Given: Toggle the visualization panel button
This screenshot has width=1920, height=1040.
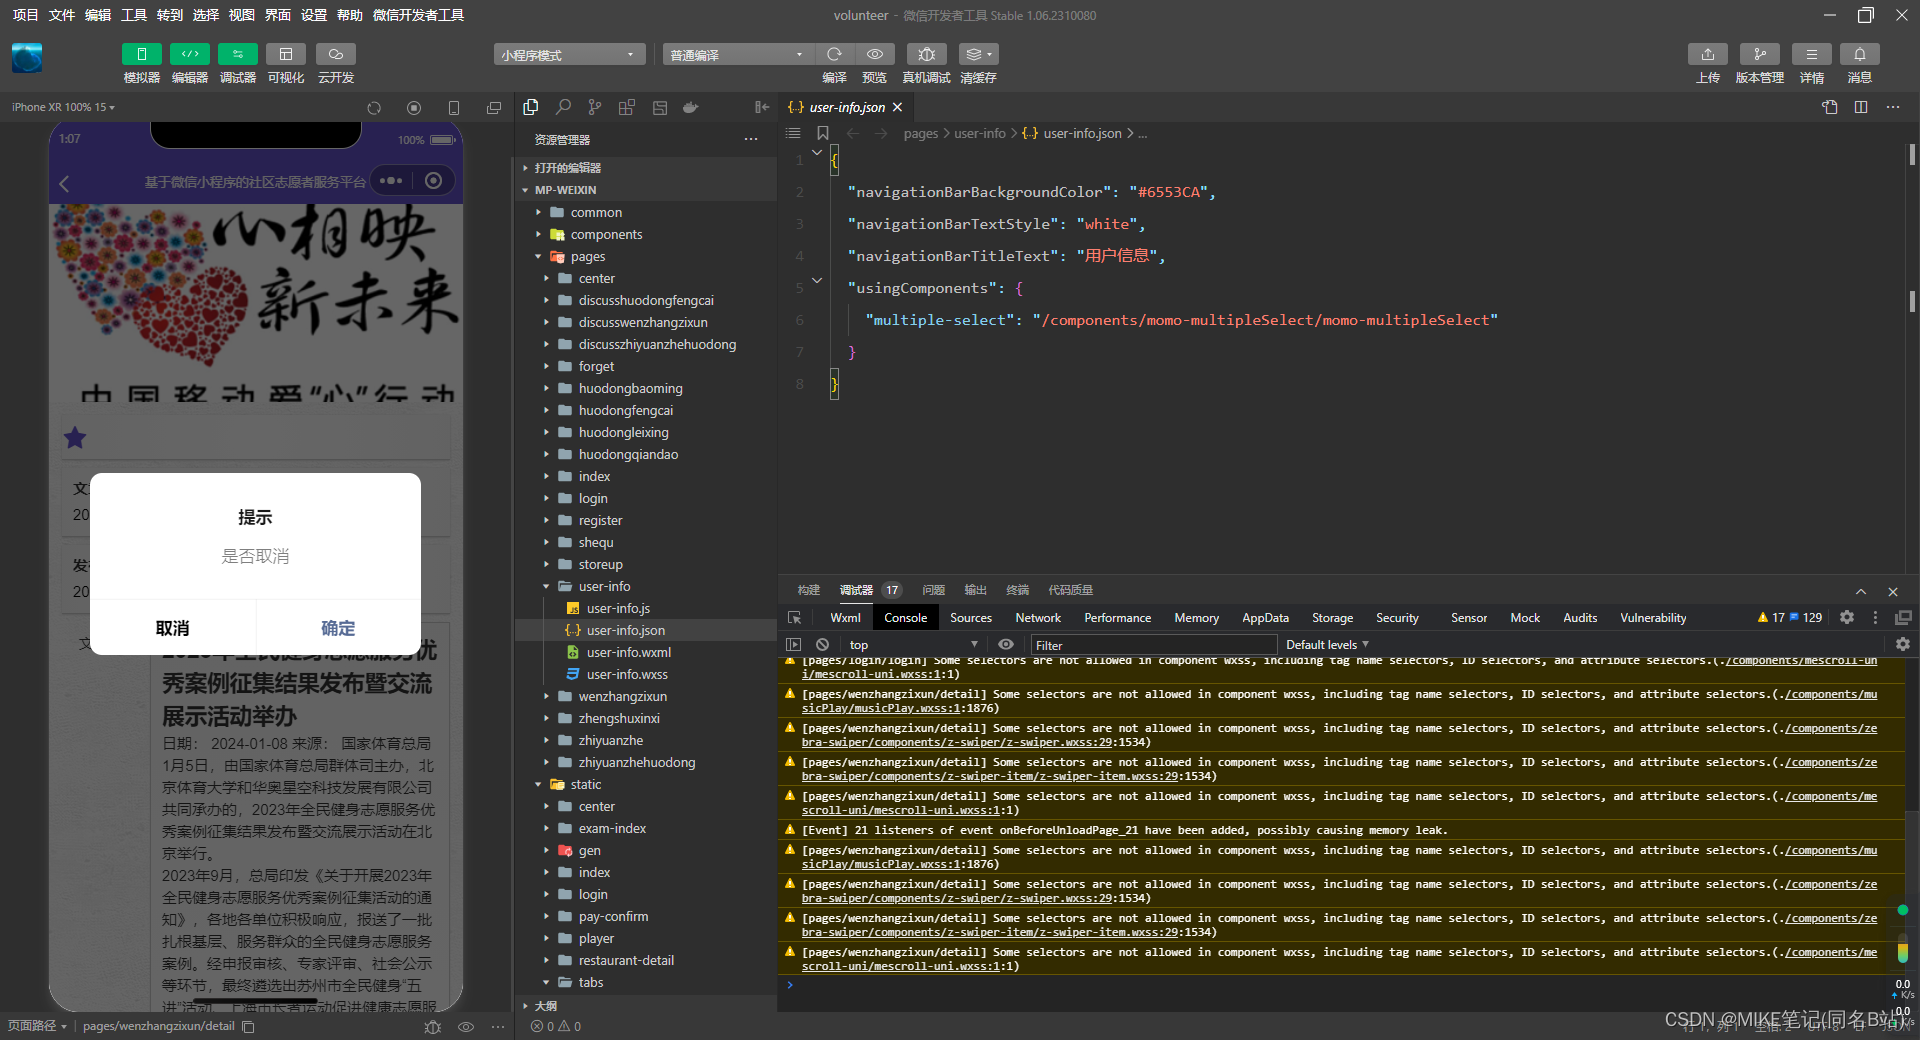Looking at the screenshot, I should (x=286, y=54).
